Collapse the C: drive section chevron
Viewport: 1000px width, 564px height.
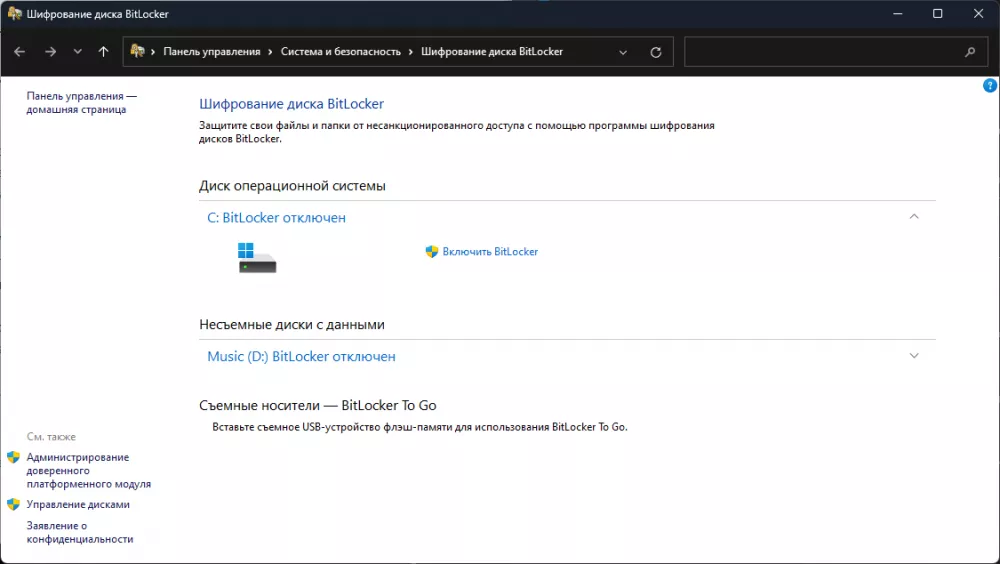pos(913,216)
